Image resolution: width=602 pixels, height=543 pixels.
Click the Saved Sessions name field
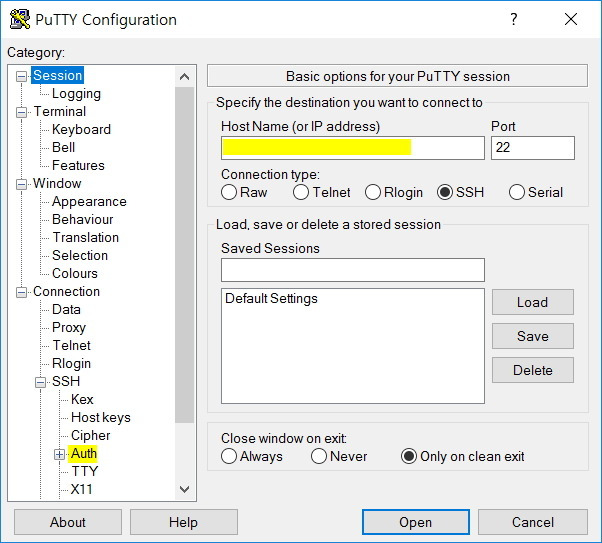(353, 270)
